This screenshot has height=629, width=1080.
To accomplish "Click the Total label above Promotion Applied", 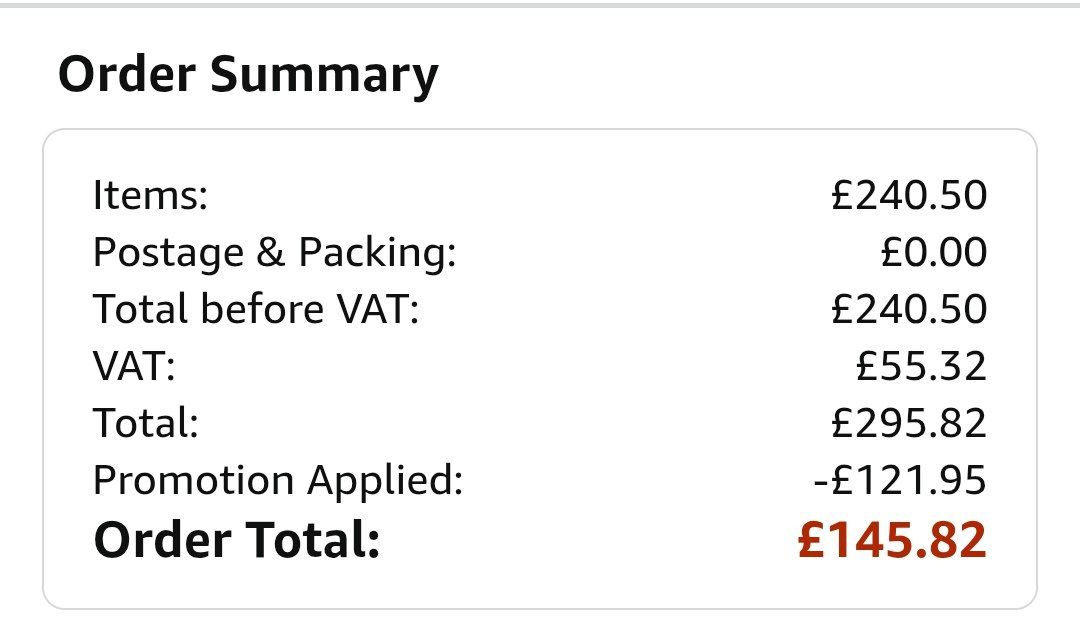I will tap(146, 424).
